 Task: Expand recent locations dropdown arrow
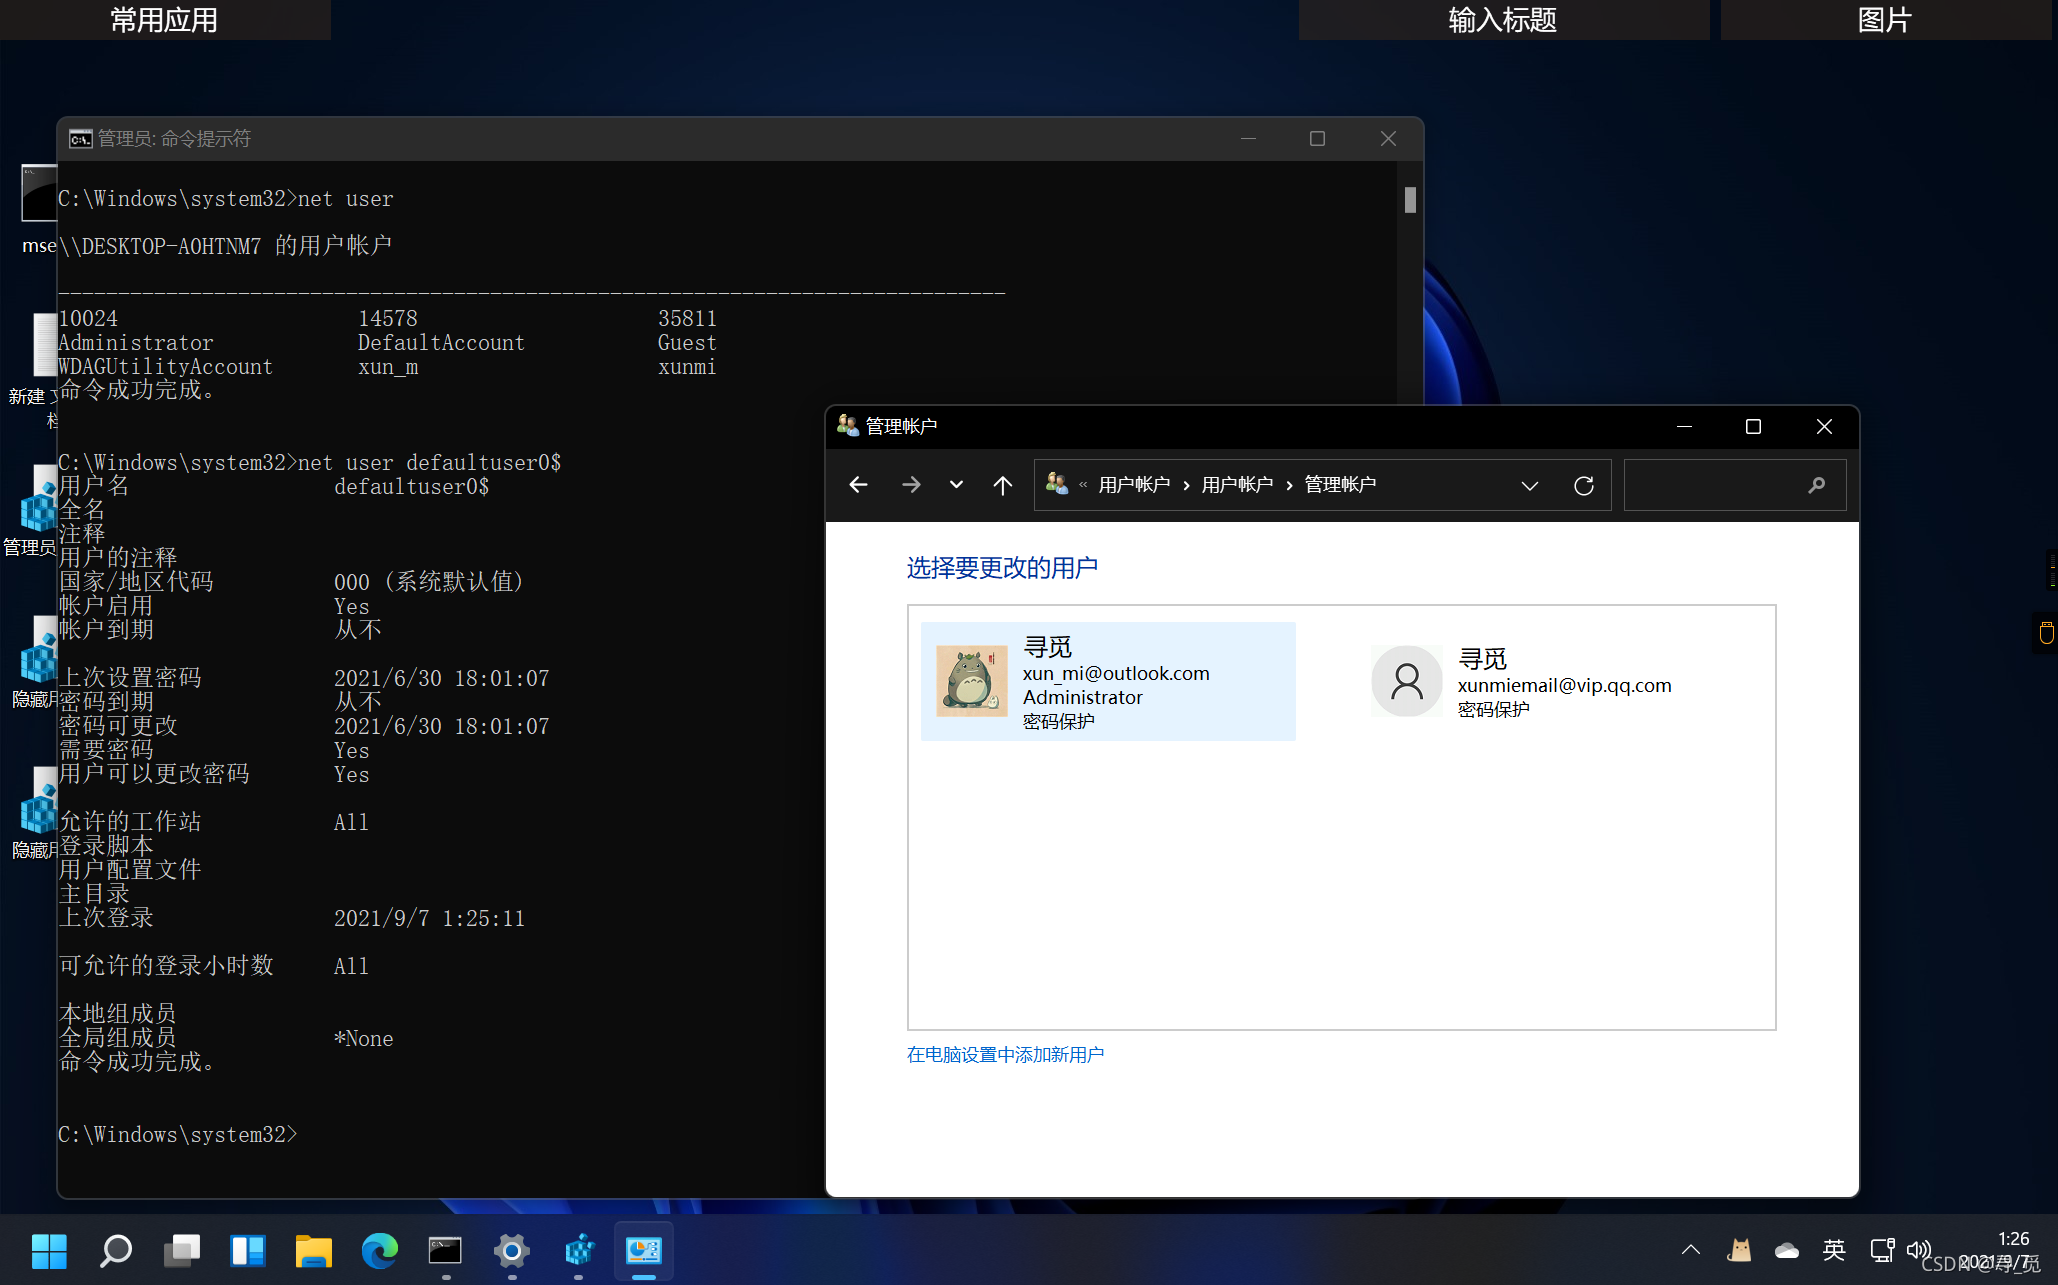[956, 485]
